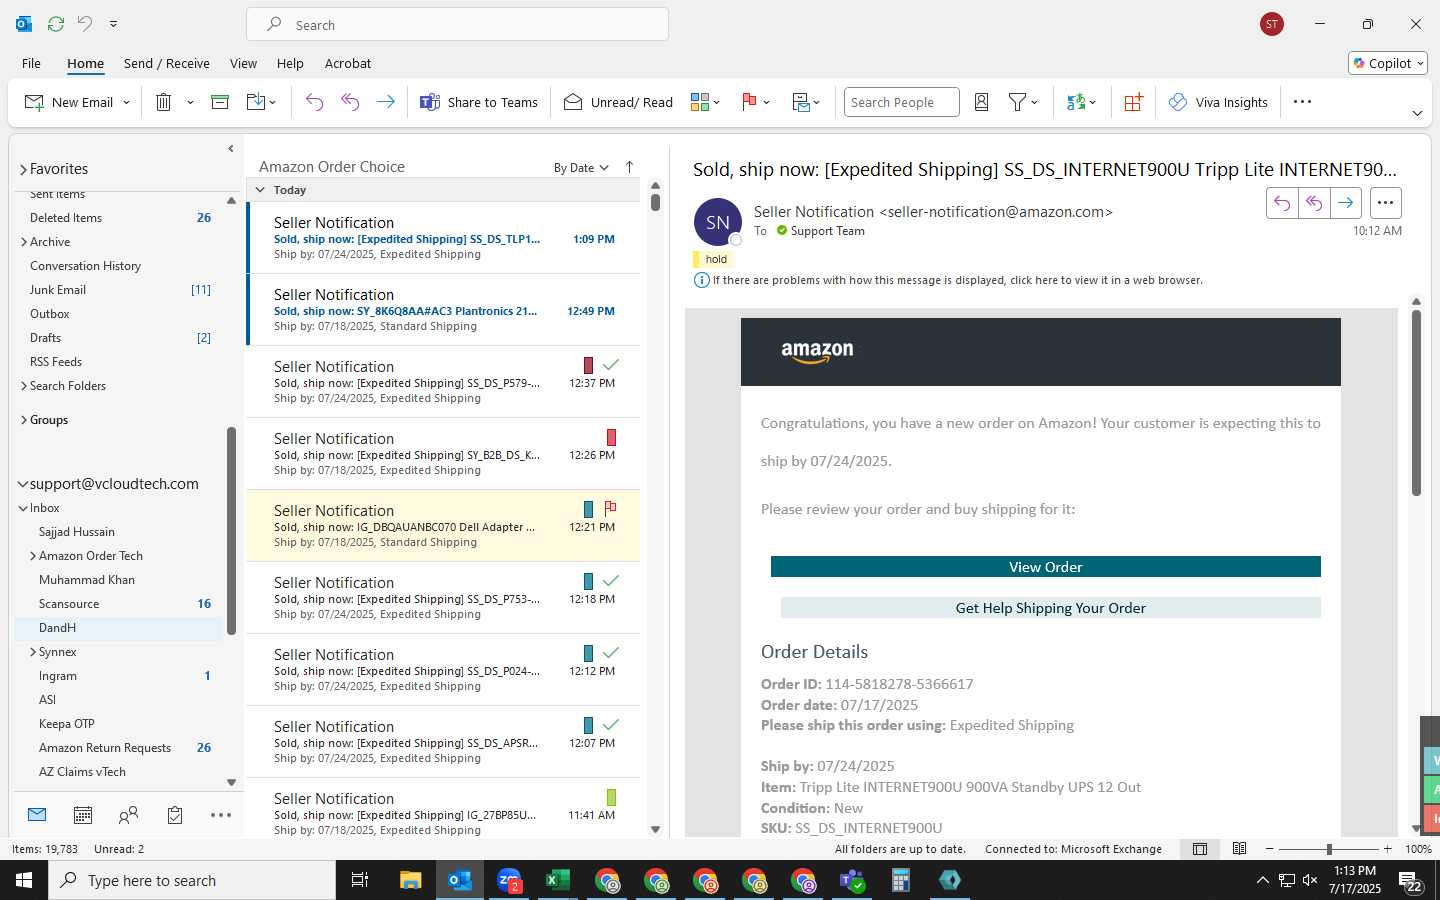This screenshot has width=1440, height=900.
Task: Open the Copilot button
Action: click(1388, 63)
